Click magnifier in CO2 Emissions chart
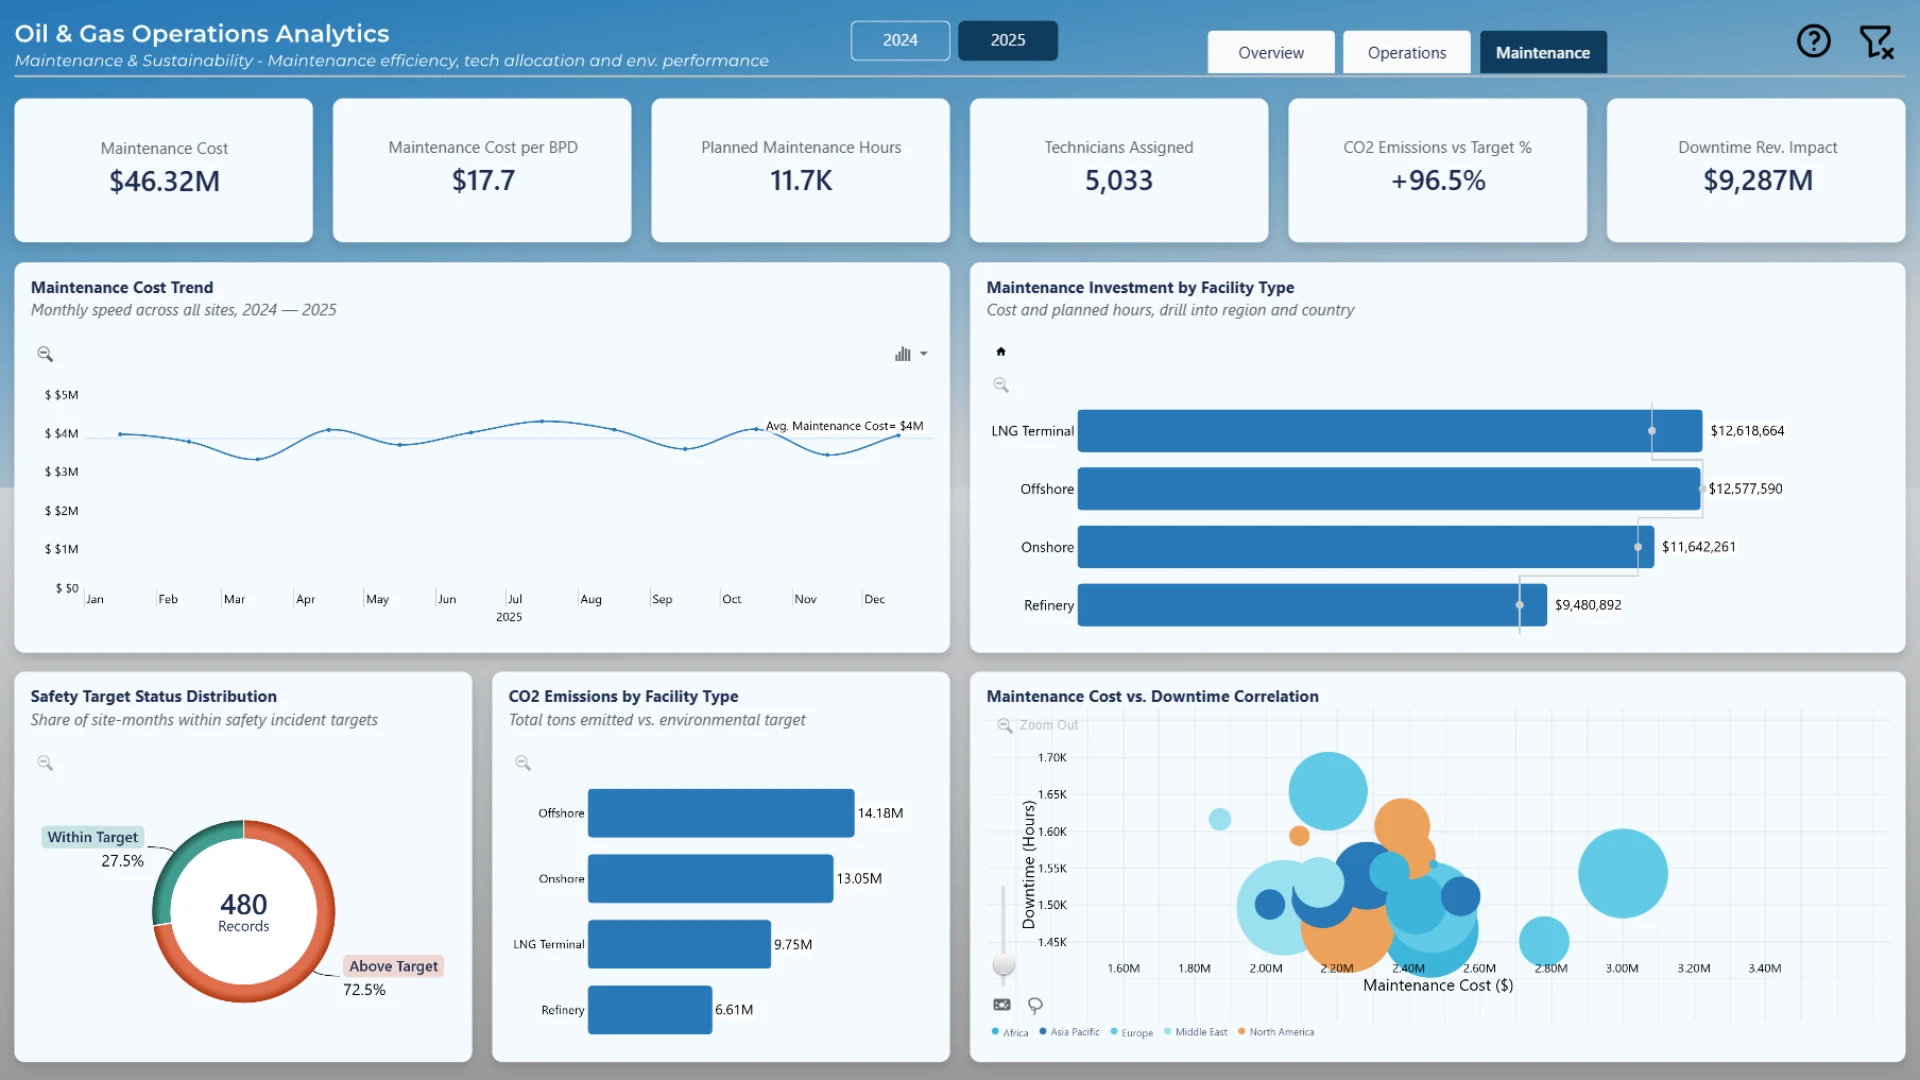This screenshot has width=1920, height=1080. tap(523, 763)
